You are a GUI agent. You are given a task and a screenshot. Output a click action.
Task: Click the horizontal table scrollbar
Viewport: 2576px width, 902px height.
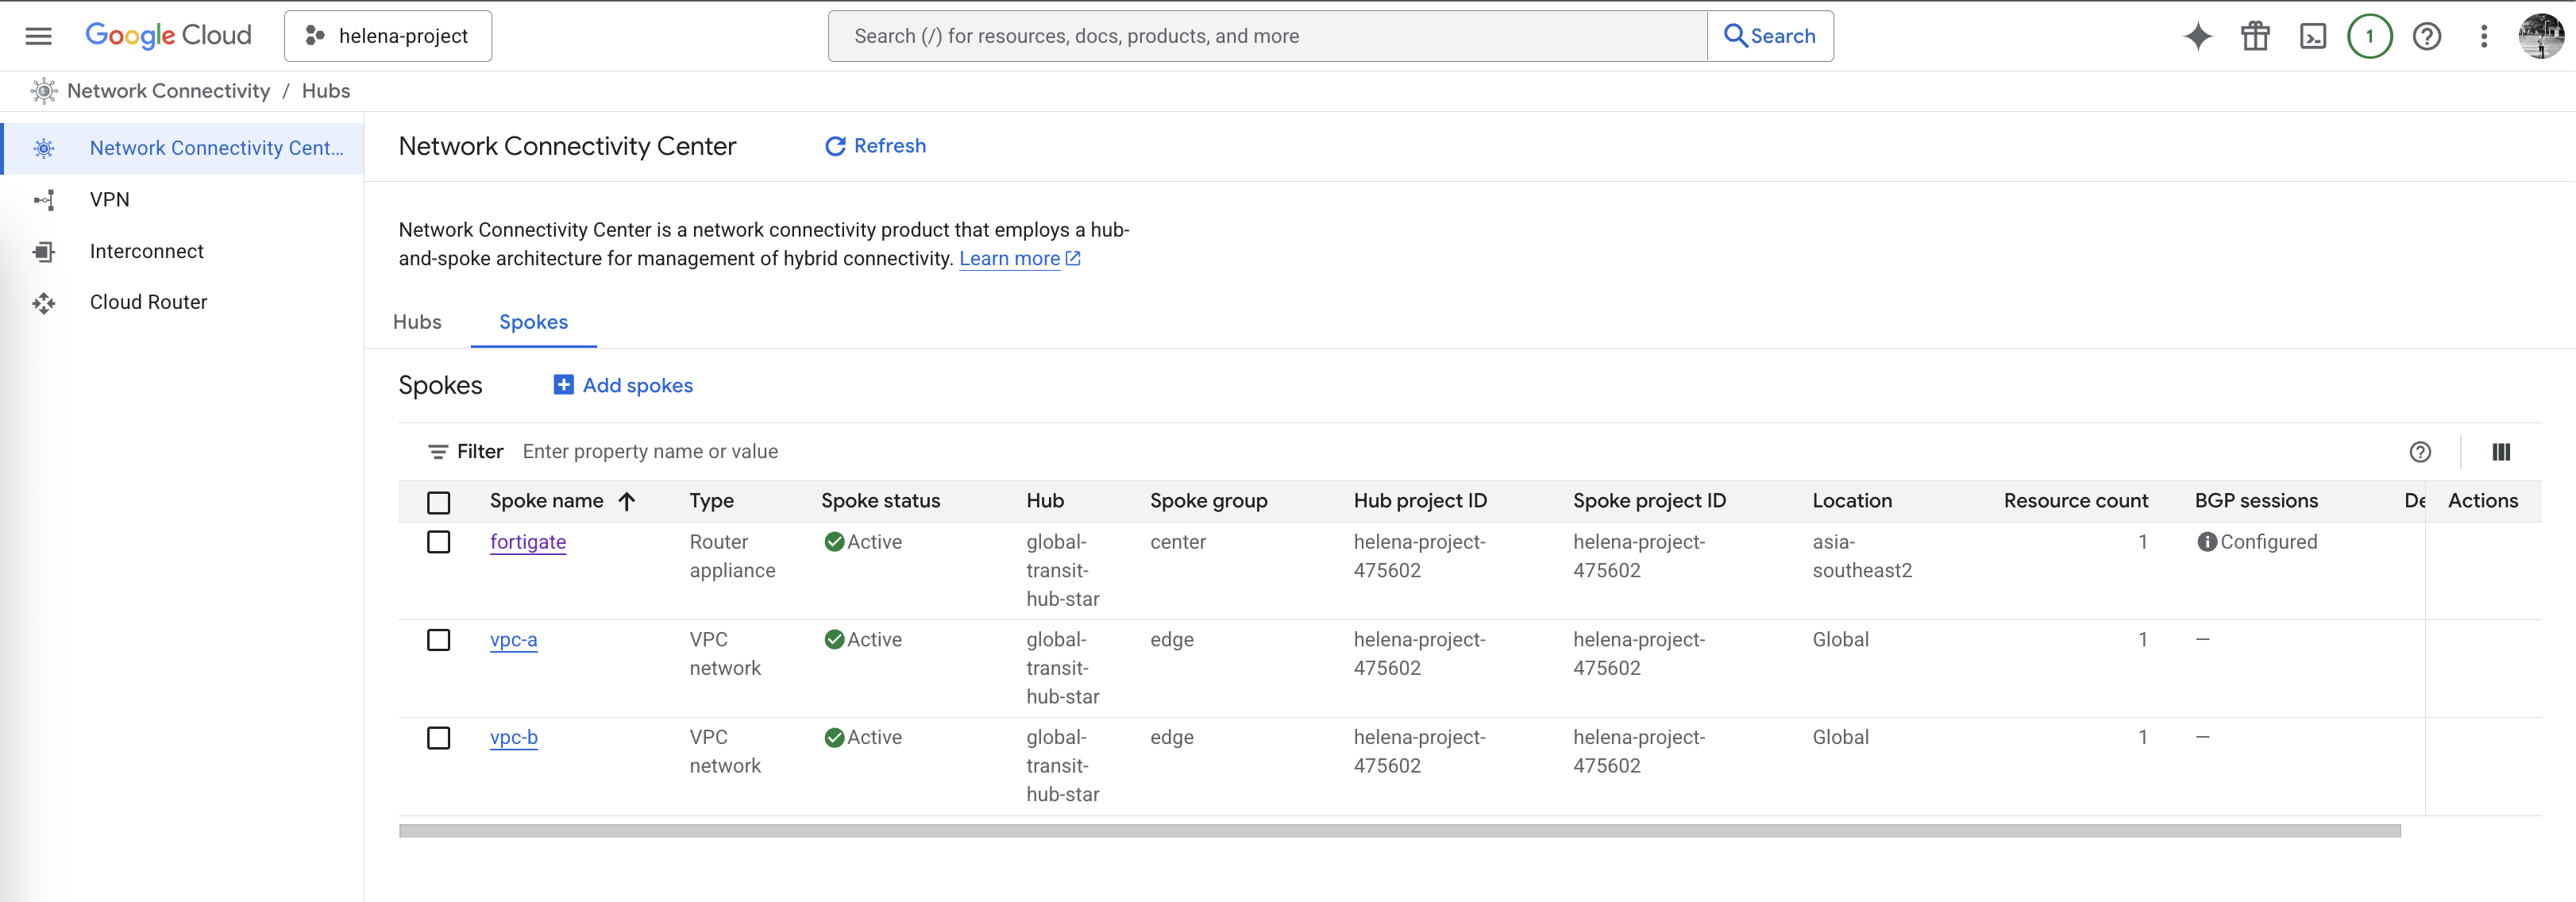pos(1398,831)
